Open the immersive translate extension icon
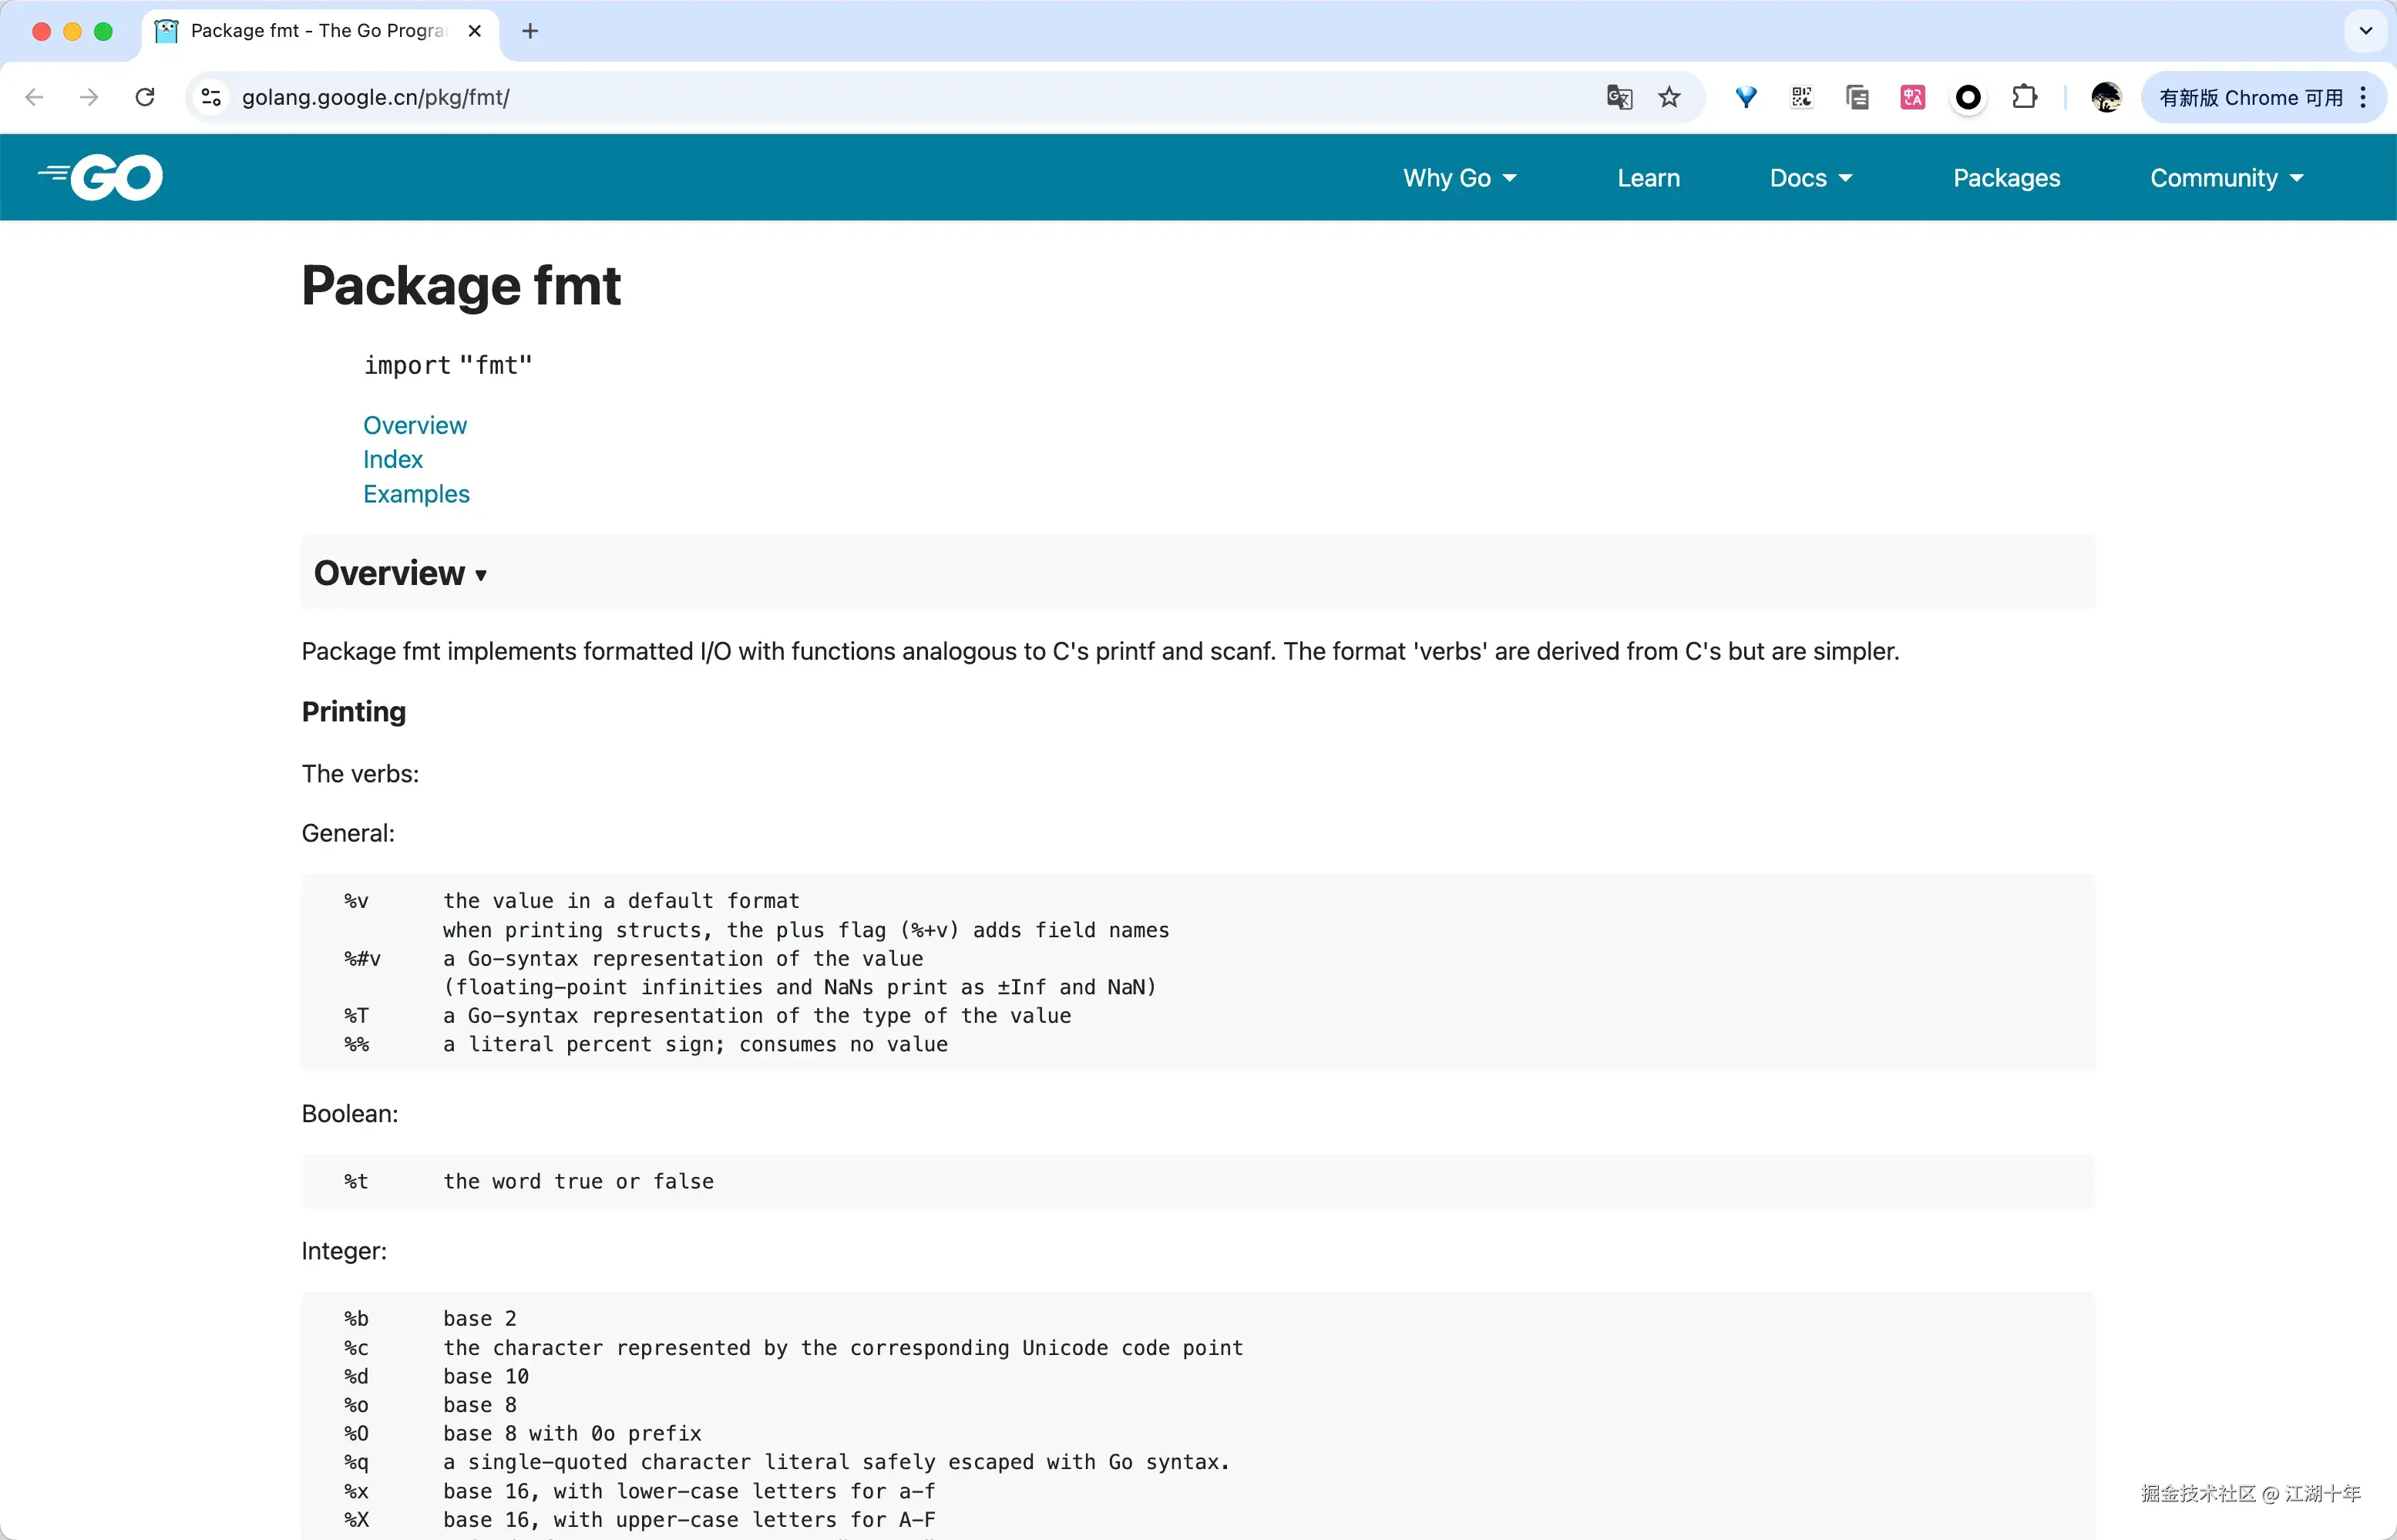The image size is (2397, 1540). pos(1912,97)
